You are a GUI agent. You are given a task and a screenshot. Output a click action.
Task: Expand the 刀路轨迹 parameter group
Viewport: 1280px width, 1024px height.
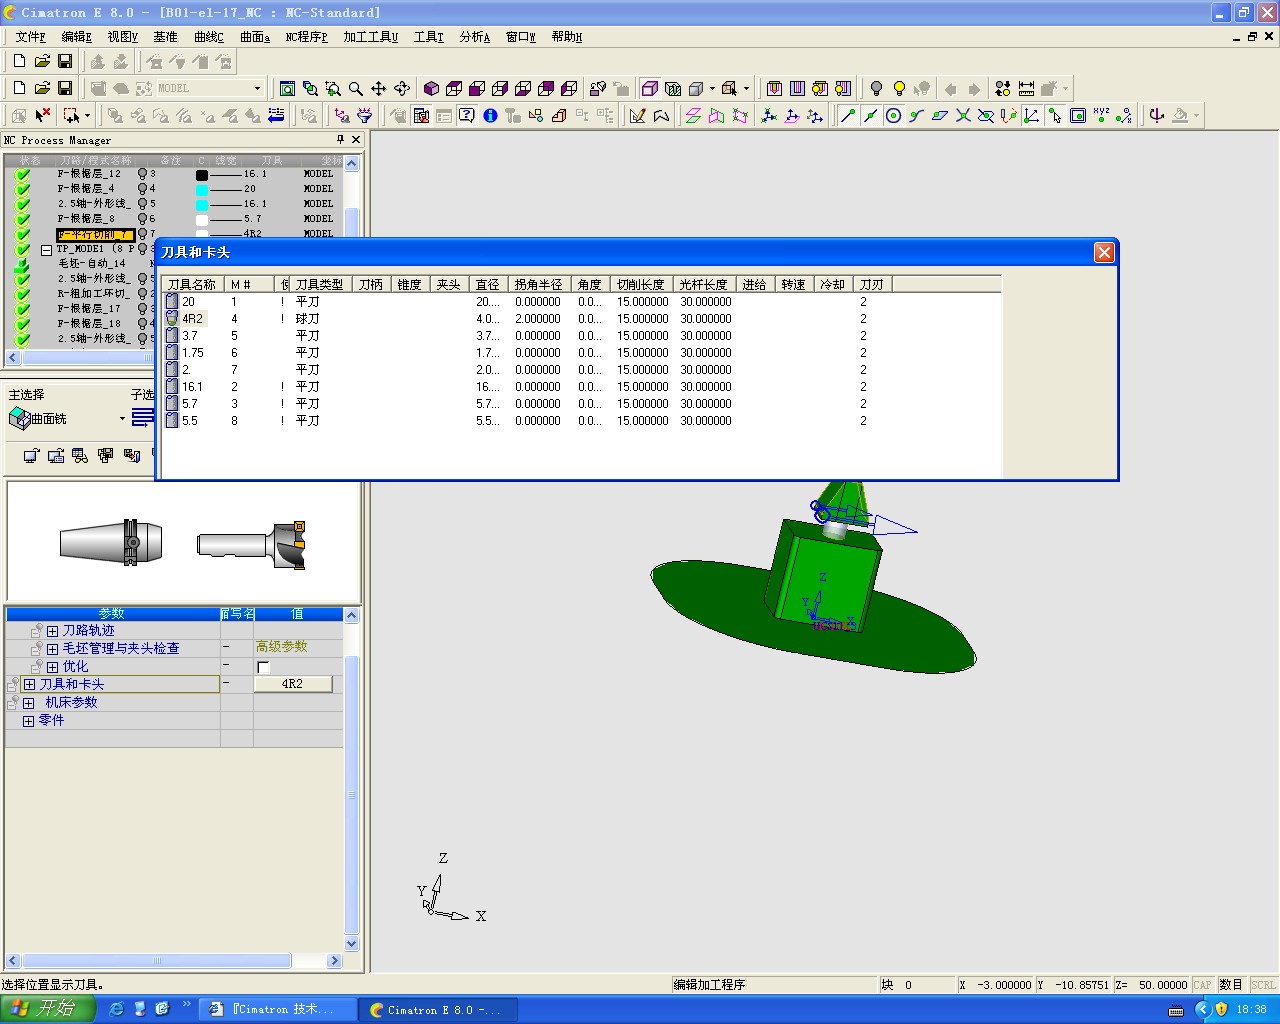click(x=52, y=631)
